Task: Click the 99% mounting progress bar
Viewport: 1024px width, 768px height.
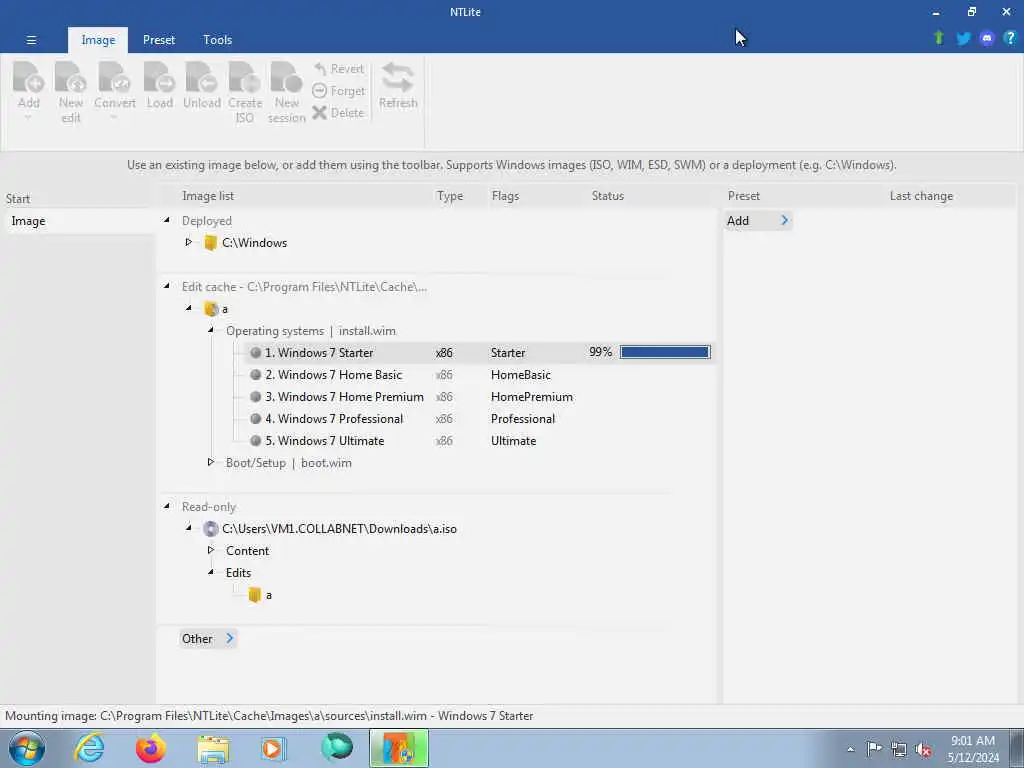Action: coord(665,353)
